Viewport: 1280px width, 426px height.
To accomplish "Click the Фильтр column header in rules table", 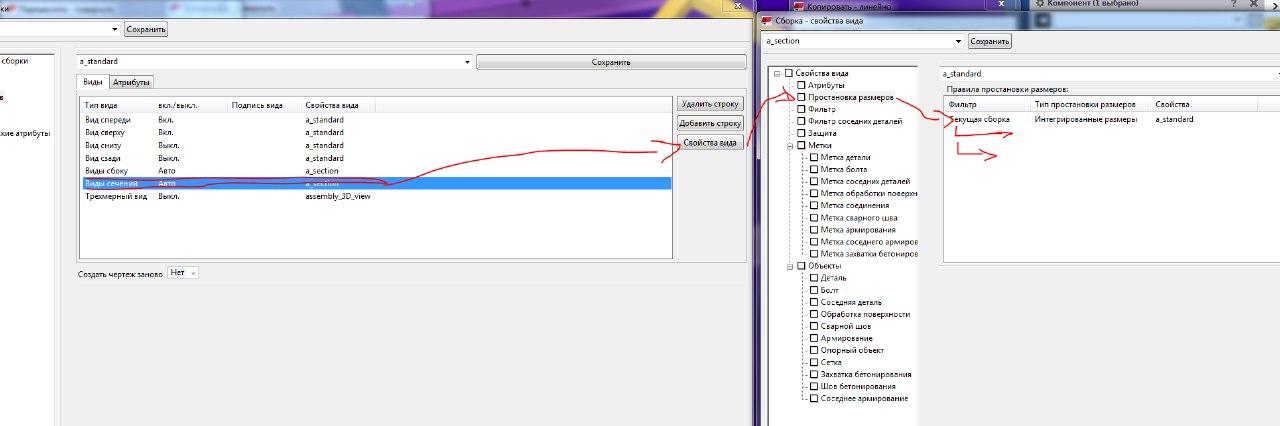I will click(x=987, y=104).
